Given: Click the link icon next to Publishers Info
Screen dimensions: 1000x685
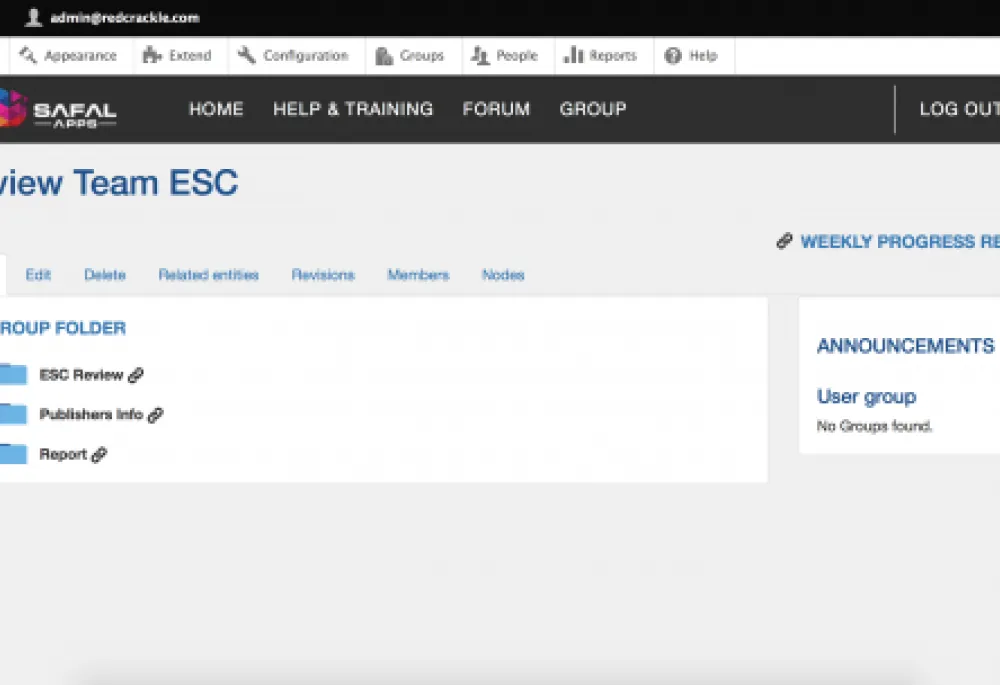Looking at the screenshot, I should [155, 415].
